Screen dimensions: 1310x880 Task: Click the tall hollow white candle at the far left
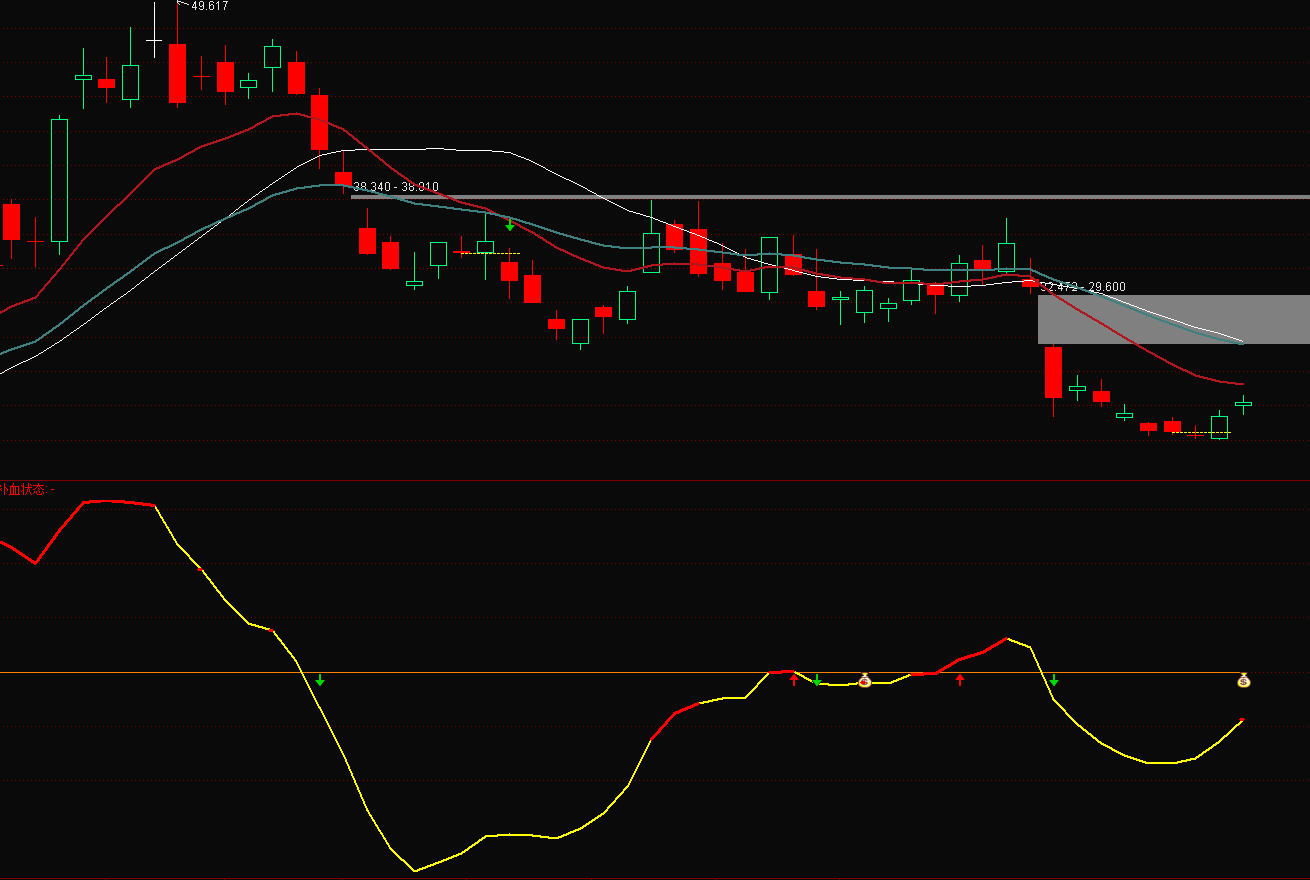60,181
